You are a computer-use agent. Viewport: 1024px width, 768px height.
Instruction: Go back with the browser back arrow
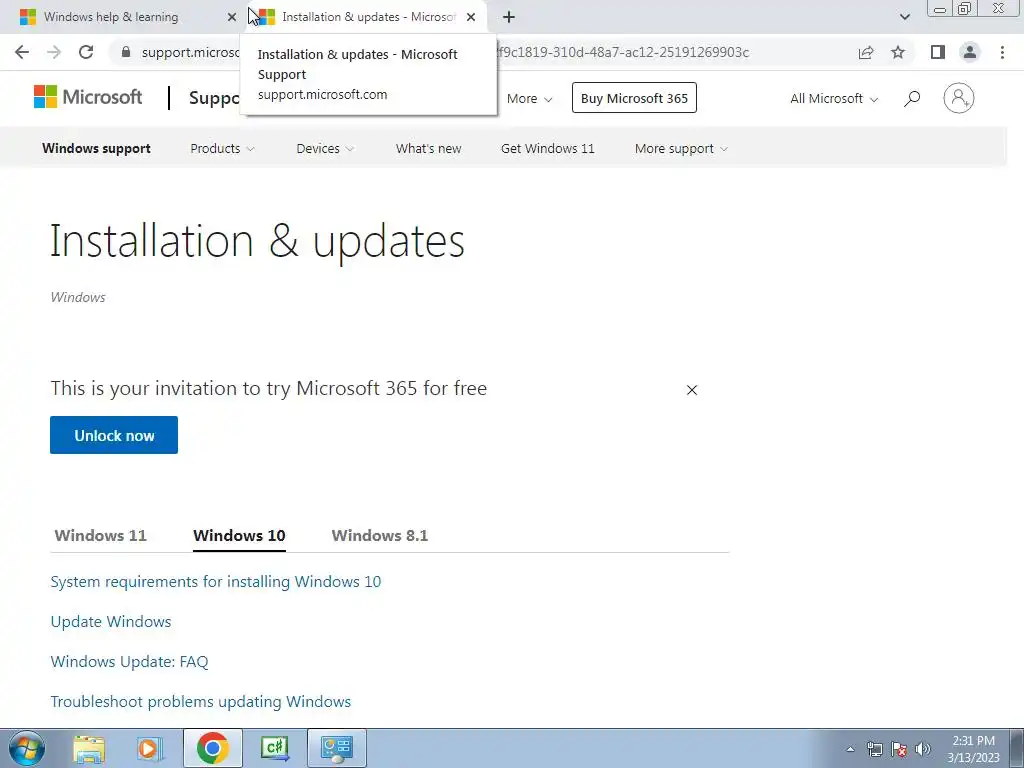22,52
